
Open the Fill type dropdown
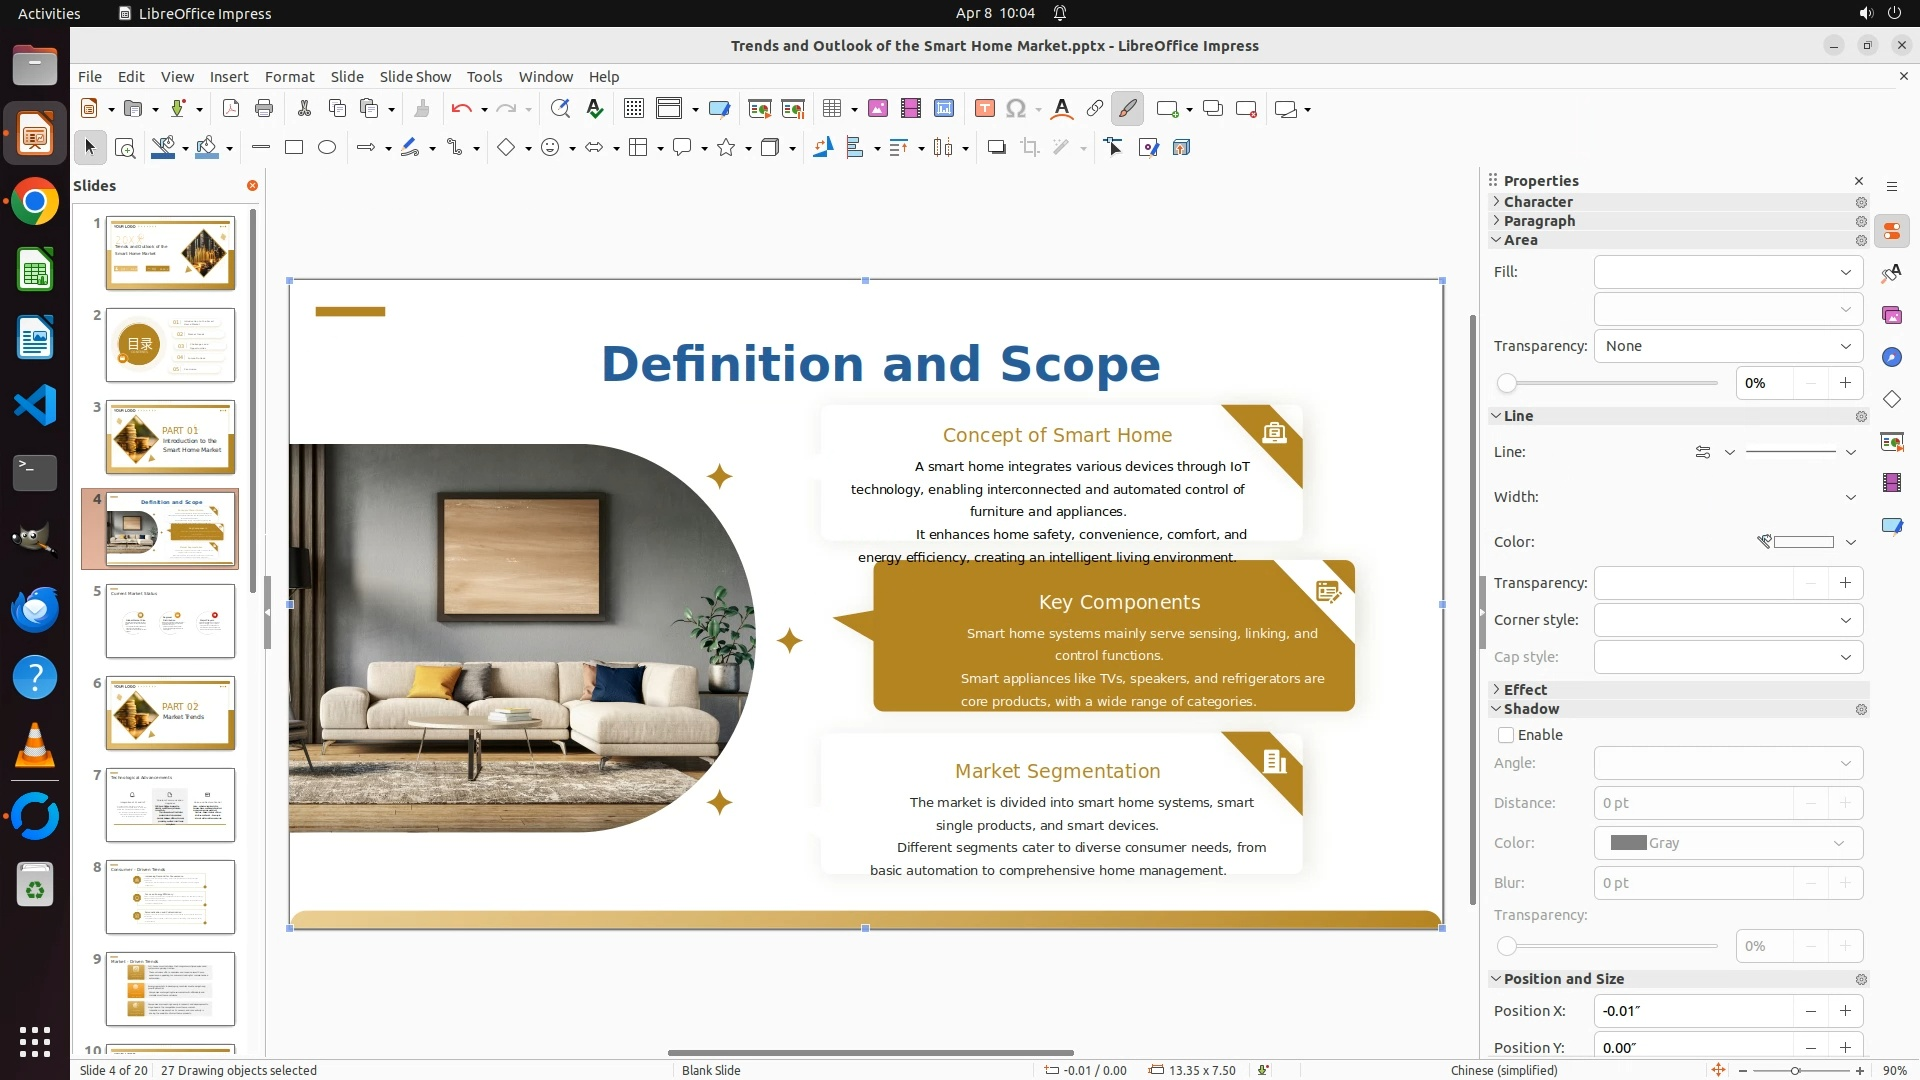click(x=1728, y=272)
